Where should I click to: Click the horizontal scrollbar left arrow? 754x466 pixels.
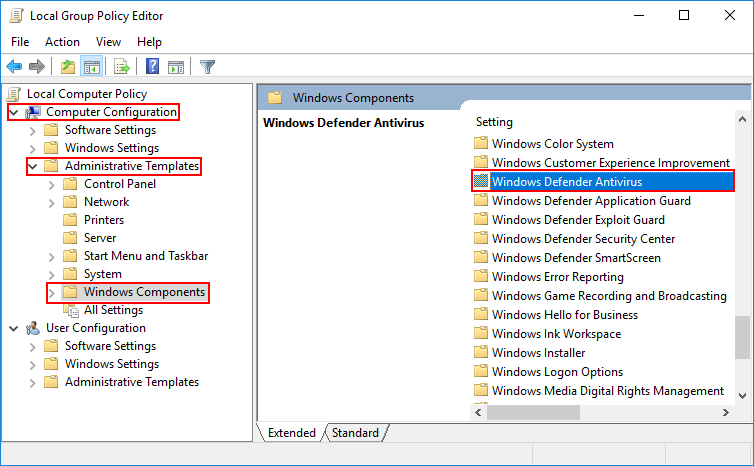pos(478,412)
